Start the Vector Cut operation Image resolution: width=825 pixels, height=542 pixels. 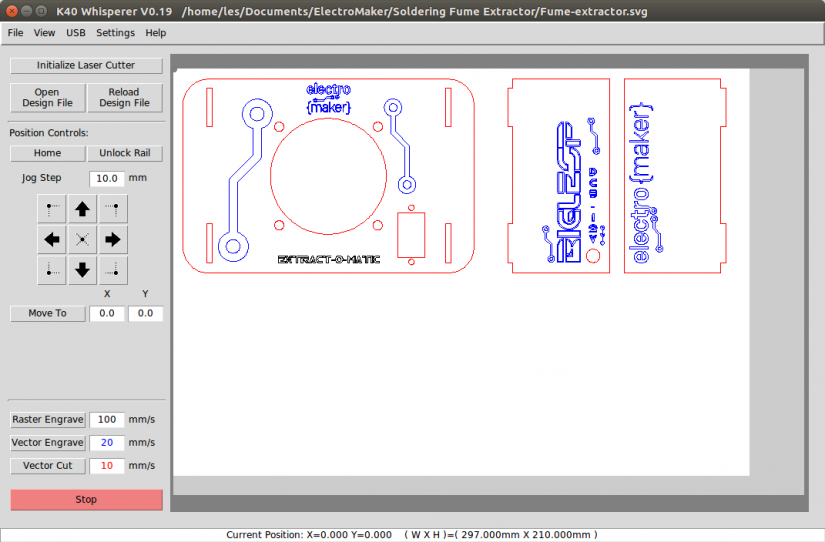click(x=47, y=466)
